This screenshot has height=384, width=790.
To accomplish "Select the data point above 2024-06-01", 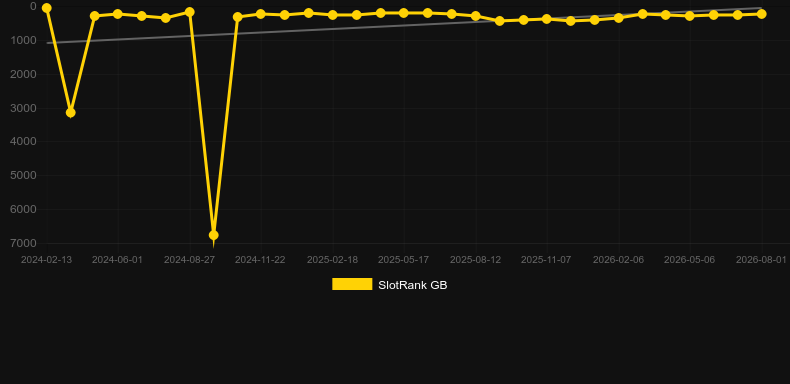I will (x=118, y=14).
